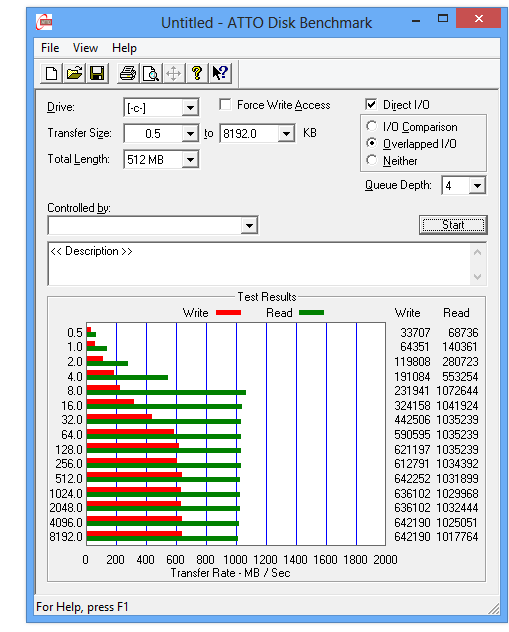Minimize the ATTO Disk Benchmark window

point(416,19)
